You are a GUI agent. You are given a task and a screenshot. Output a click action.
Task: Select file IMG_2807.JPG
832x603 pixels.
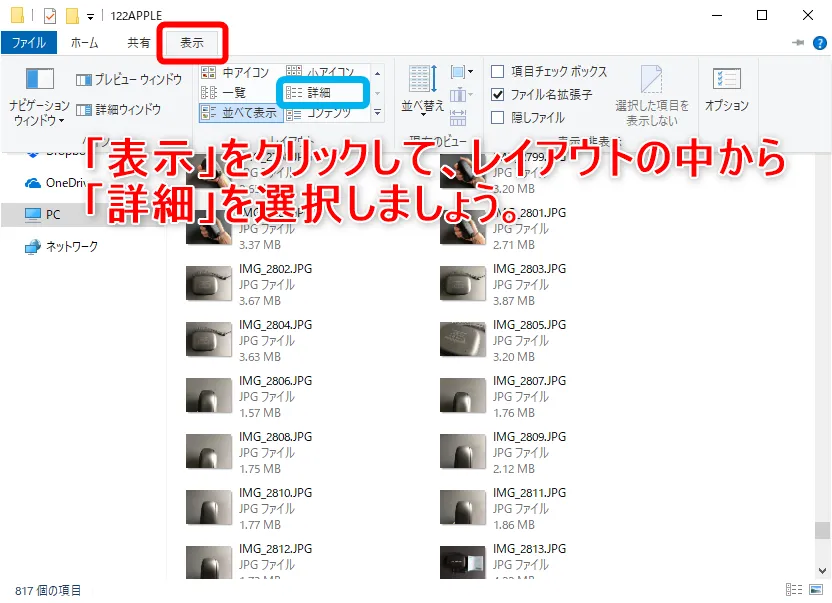[x=504, y=397]
